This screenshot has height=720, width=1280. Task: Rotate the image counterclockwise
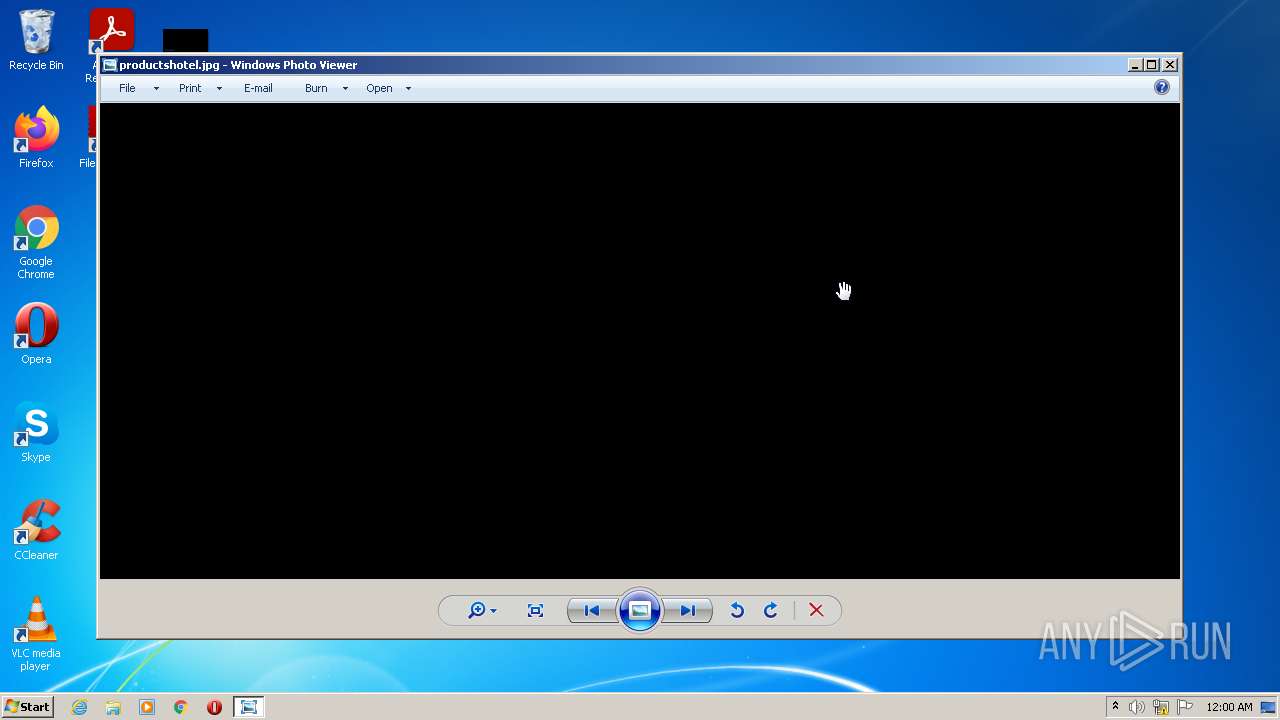(737, 610)
